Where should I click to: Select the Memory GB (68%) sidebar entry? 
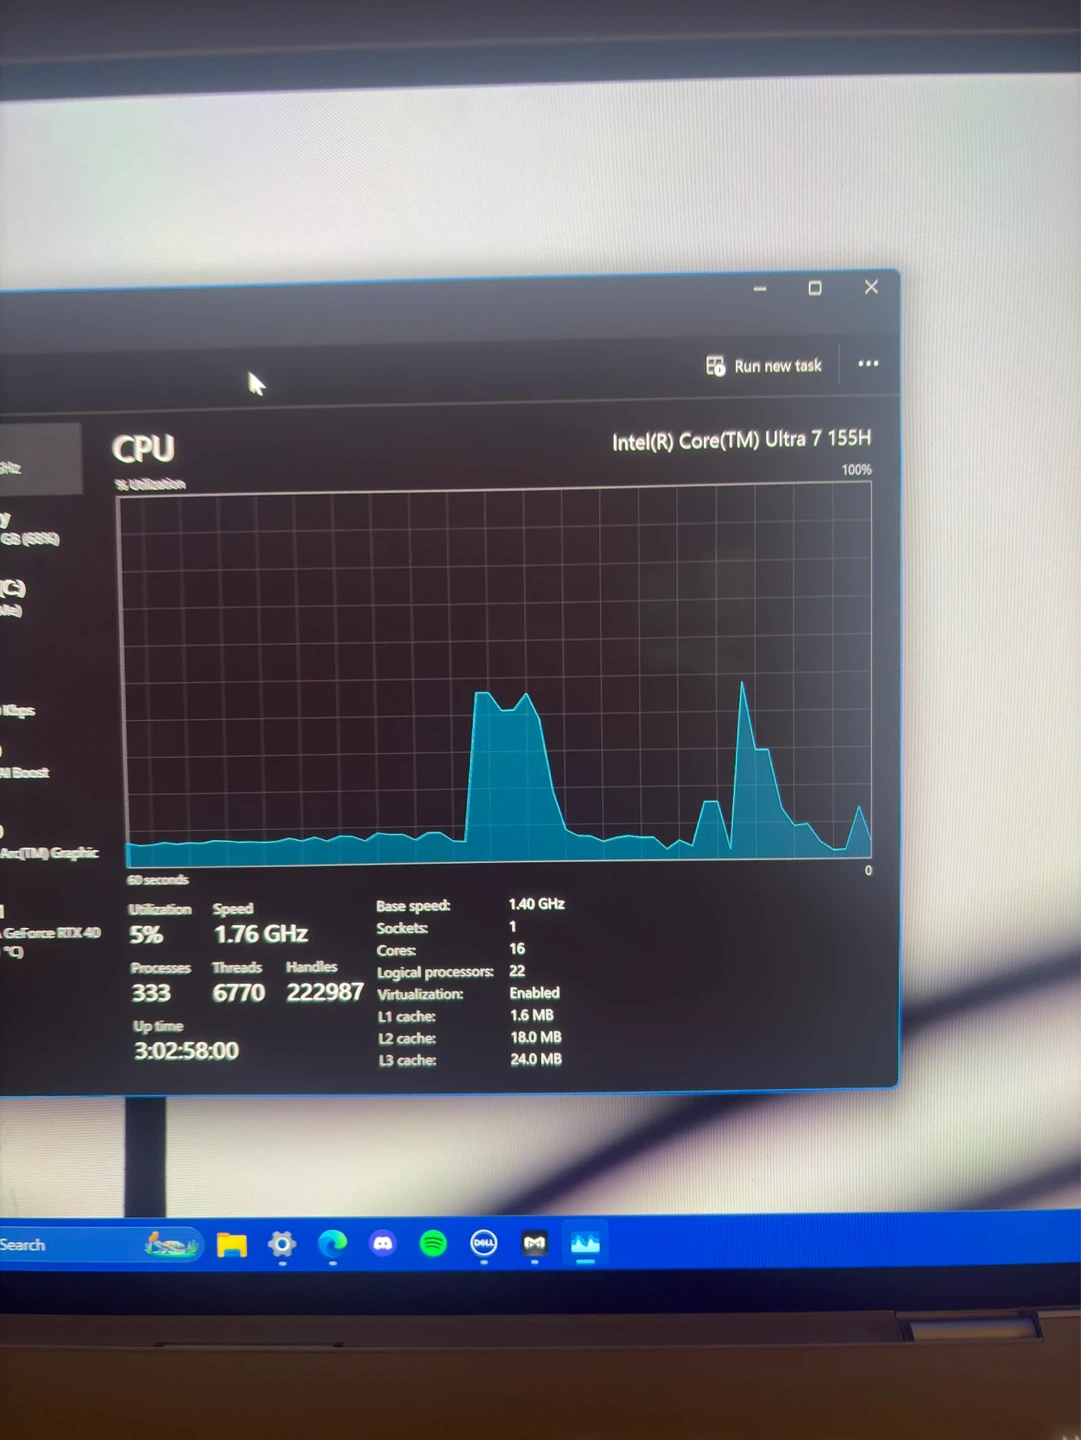tap(30, 529)
